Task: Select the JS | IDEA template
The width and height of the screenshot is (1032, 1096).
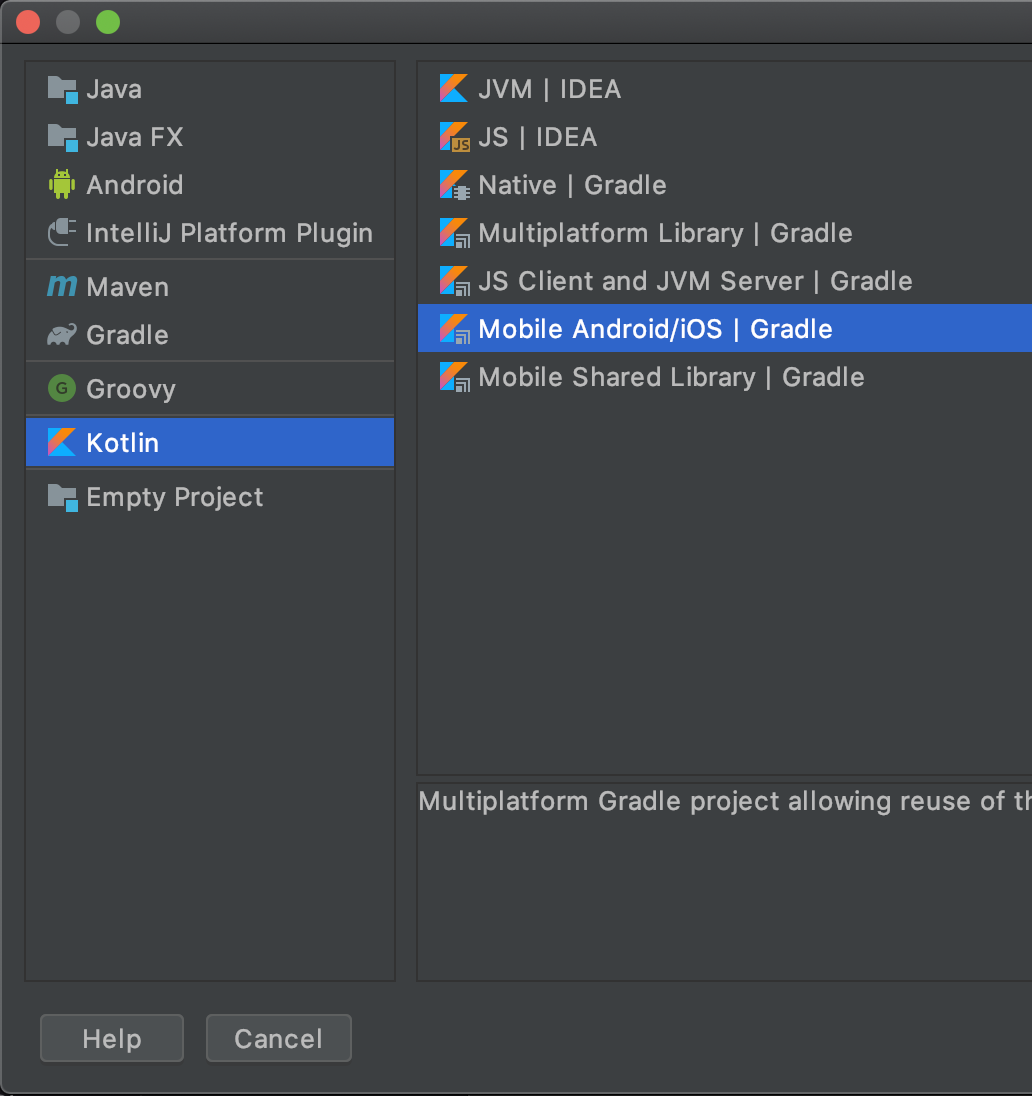Action: 537,137
